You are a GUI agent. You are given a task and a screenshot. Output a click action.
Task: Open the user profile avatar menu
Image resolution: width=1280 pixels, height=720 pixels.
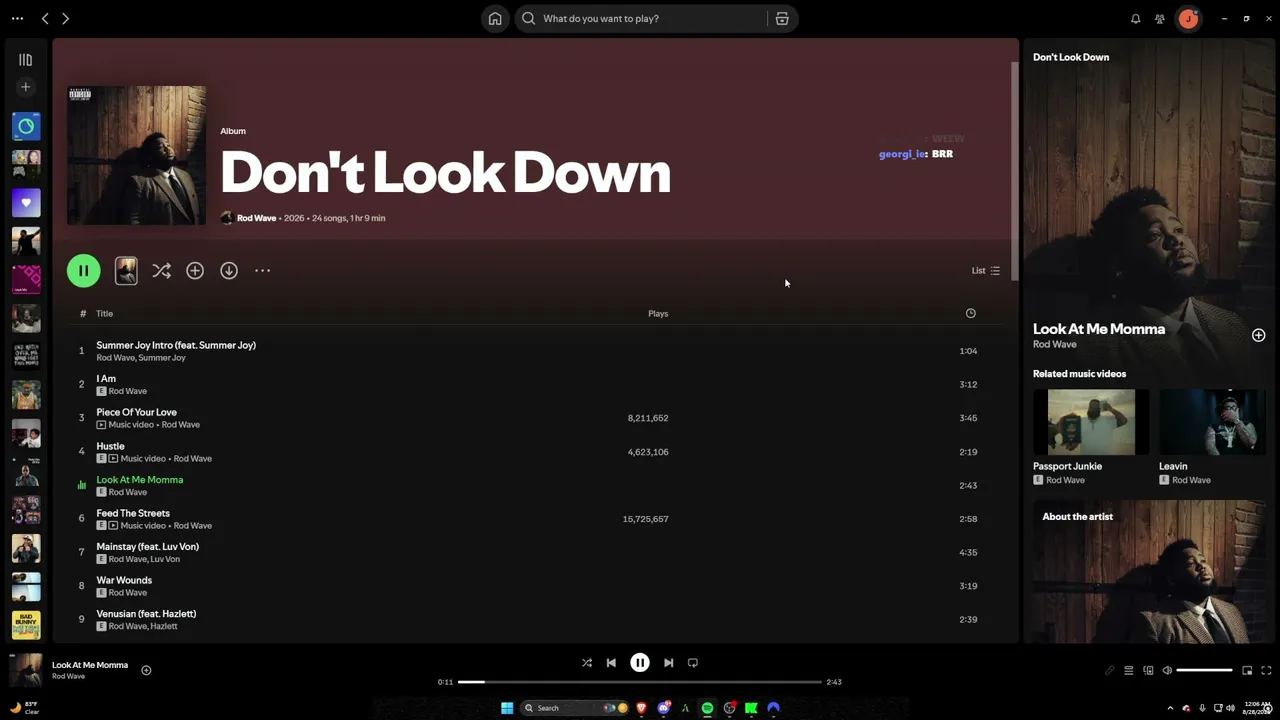pos(1188,19)
